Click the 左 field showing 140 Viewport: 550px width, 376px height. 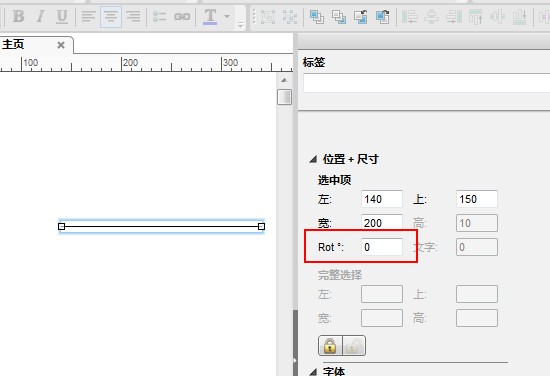pos(382,199)
